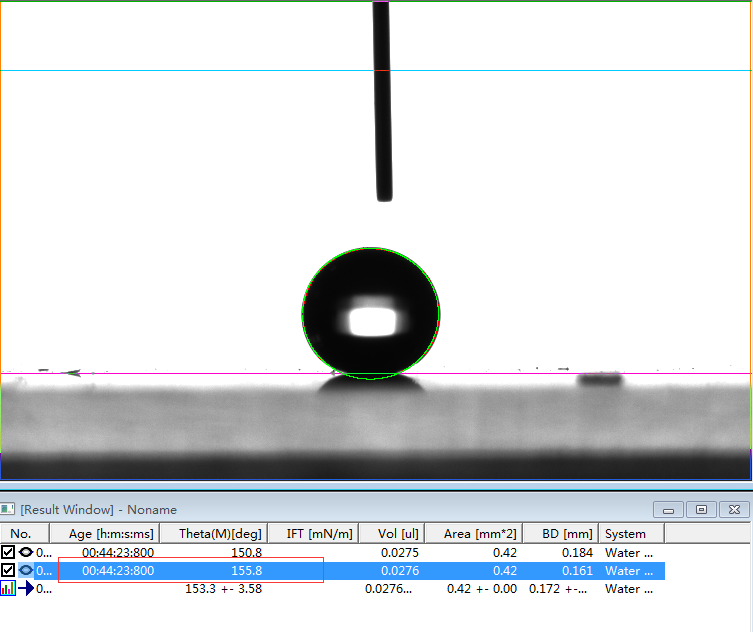Viewport: 753px width, 632px height.
Task: Click the Age [h:m:s:ms] column header
Action: pyautogui.click(x=111, y=534)
